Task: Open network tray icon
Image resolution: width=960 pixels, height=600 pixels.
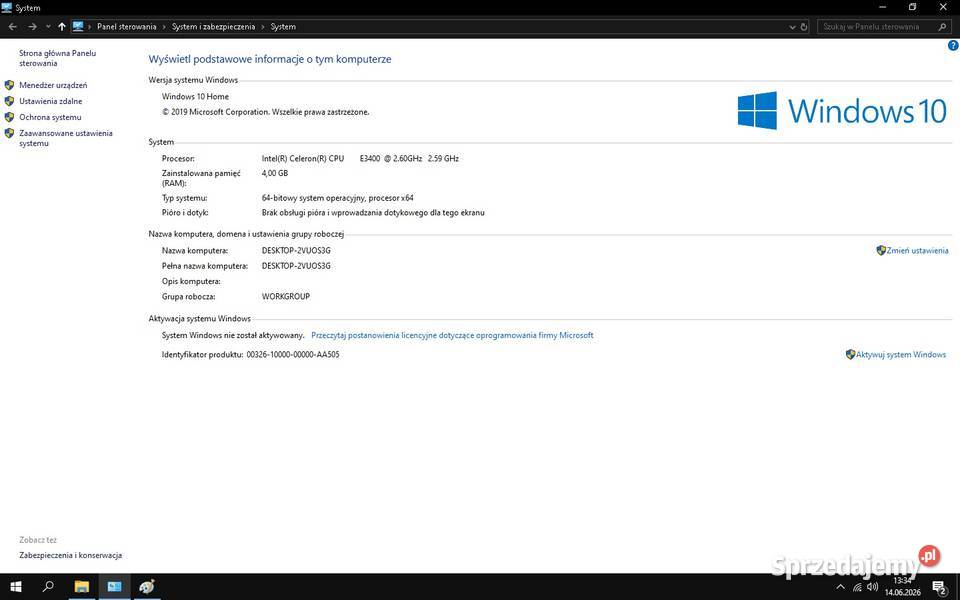Action: pyautogui.click(x=857, y=587)
